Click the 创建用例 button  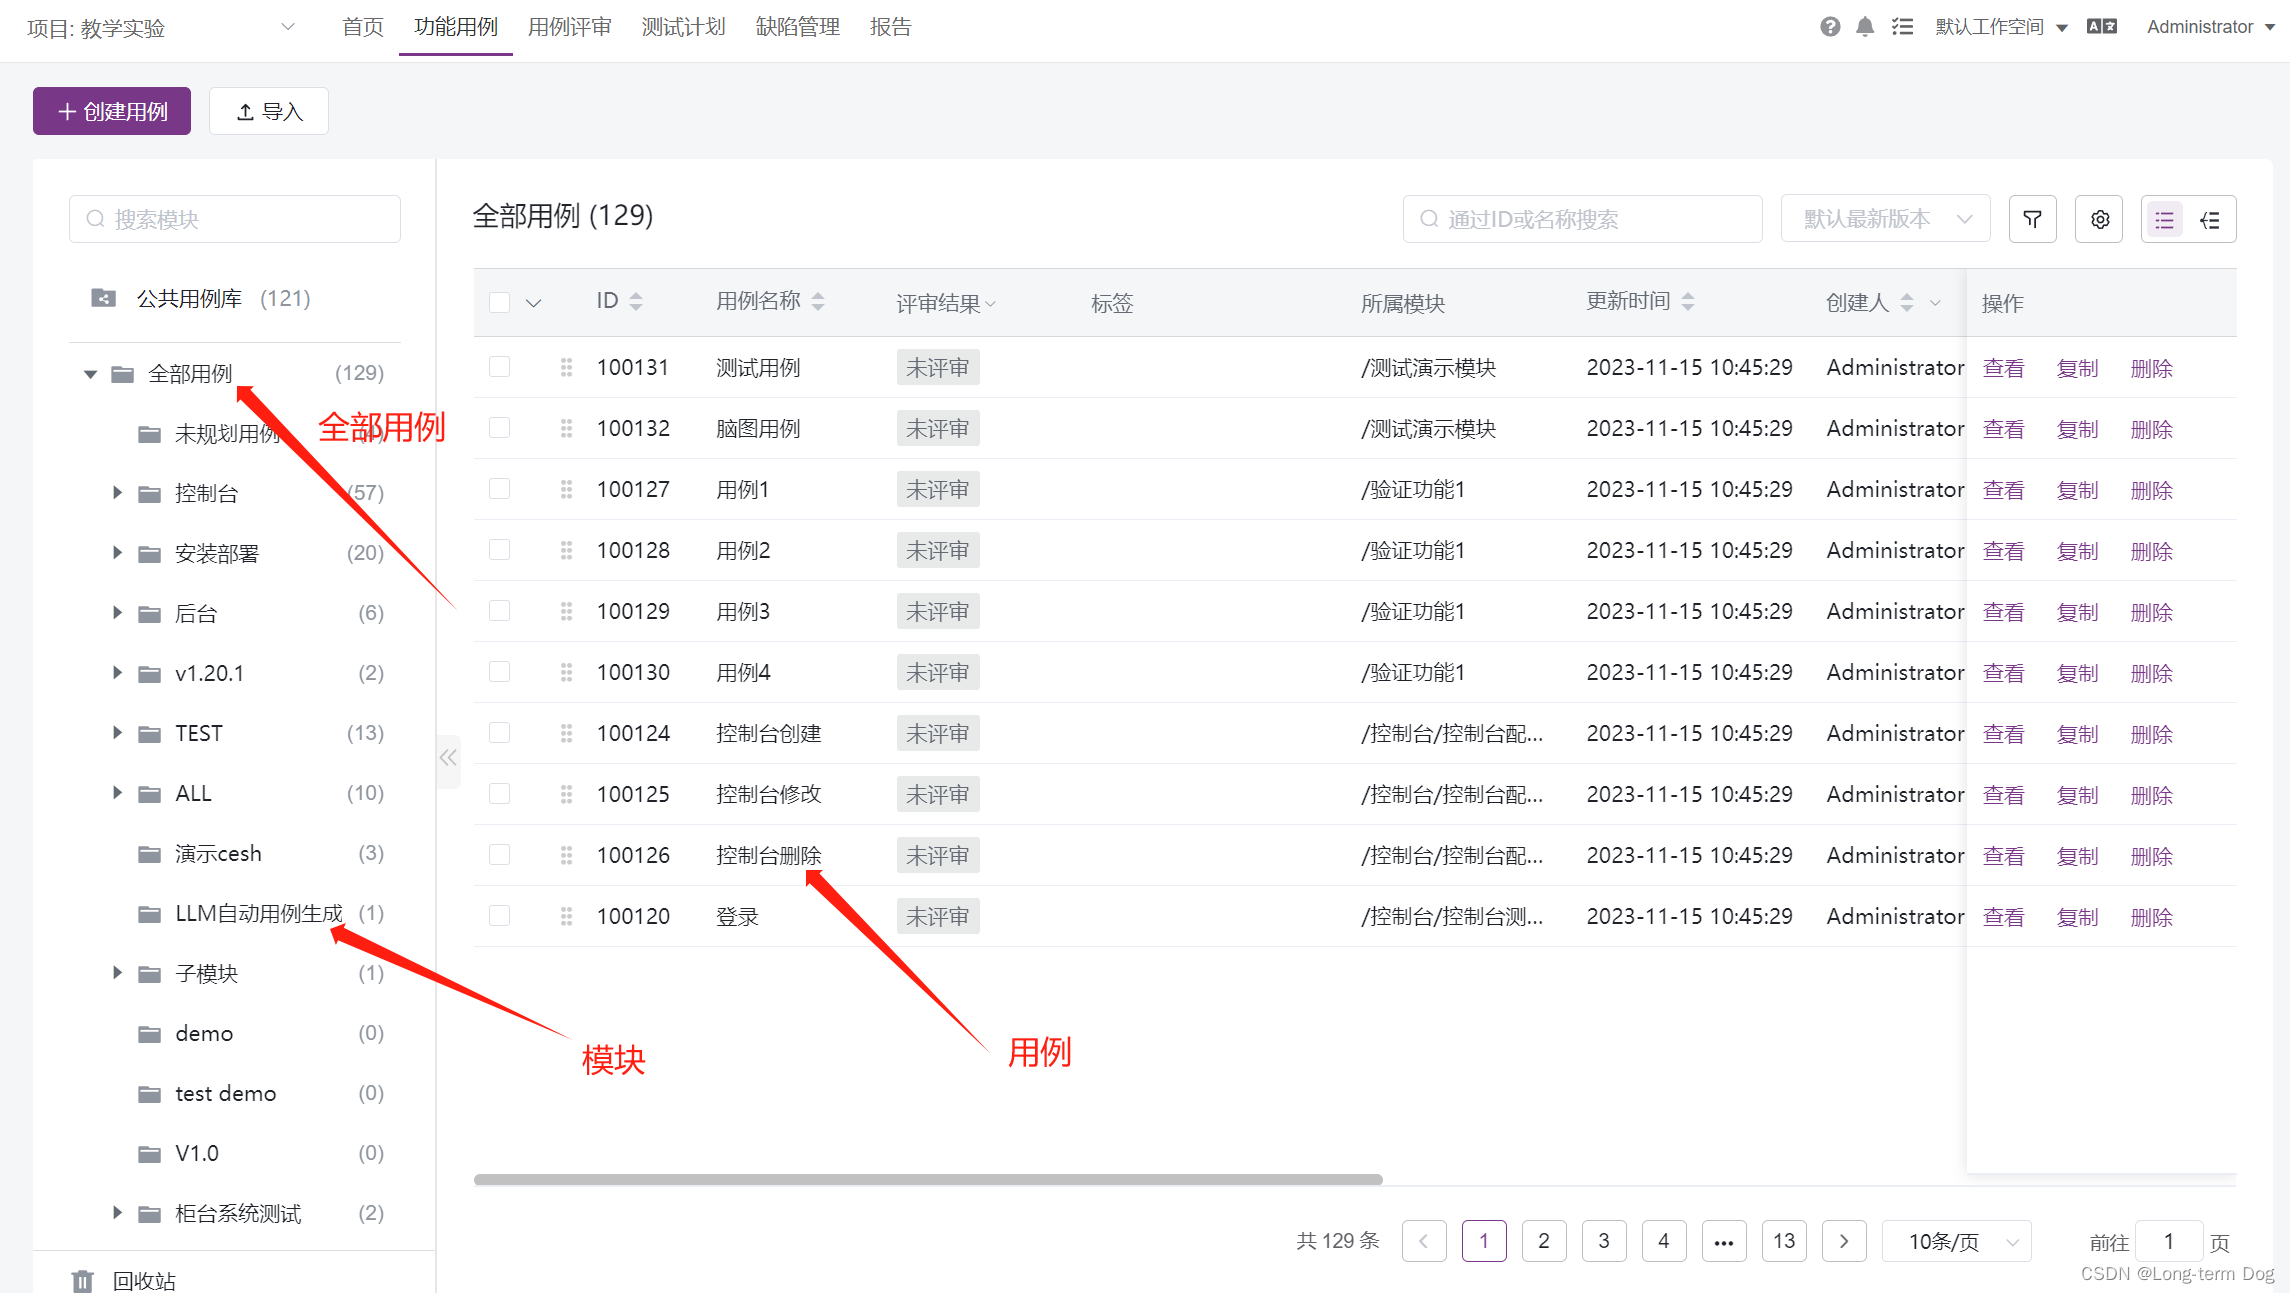[112, 111]
